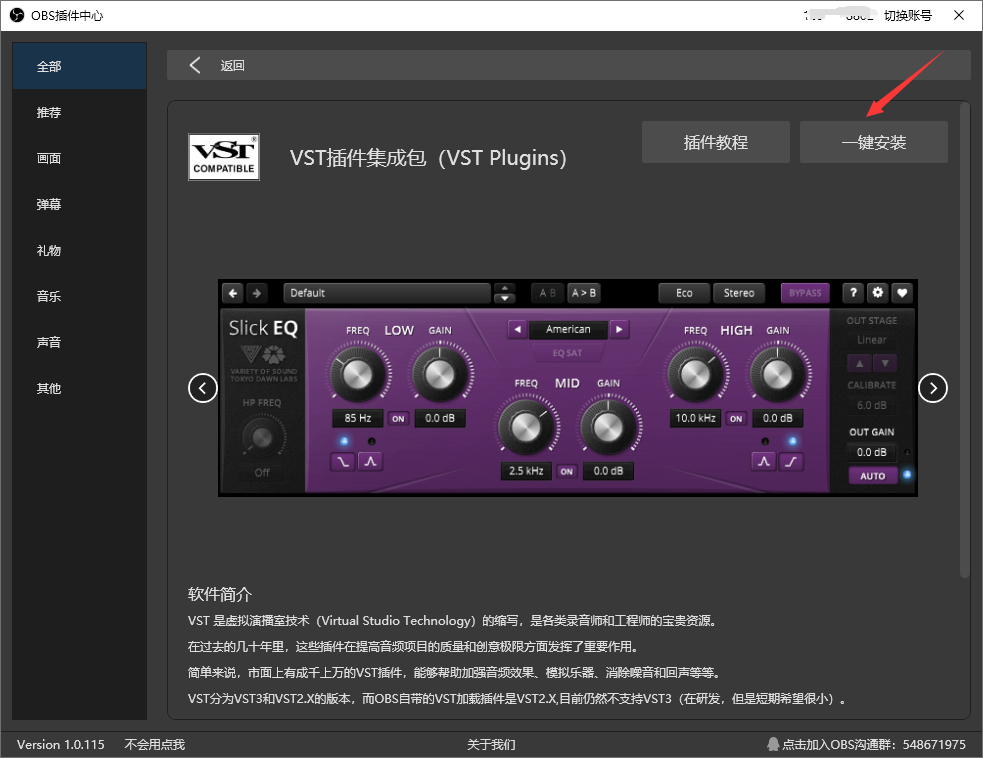983x758 pixels.
Task: Open the 插件教程 plugin tutorial
Action: (716, 142)
